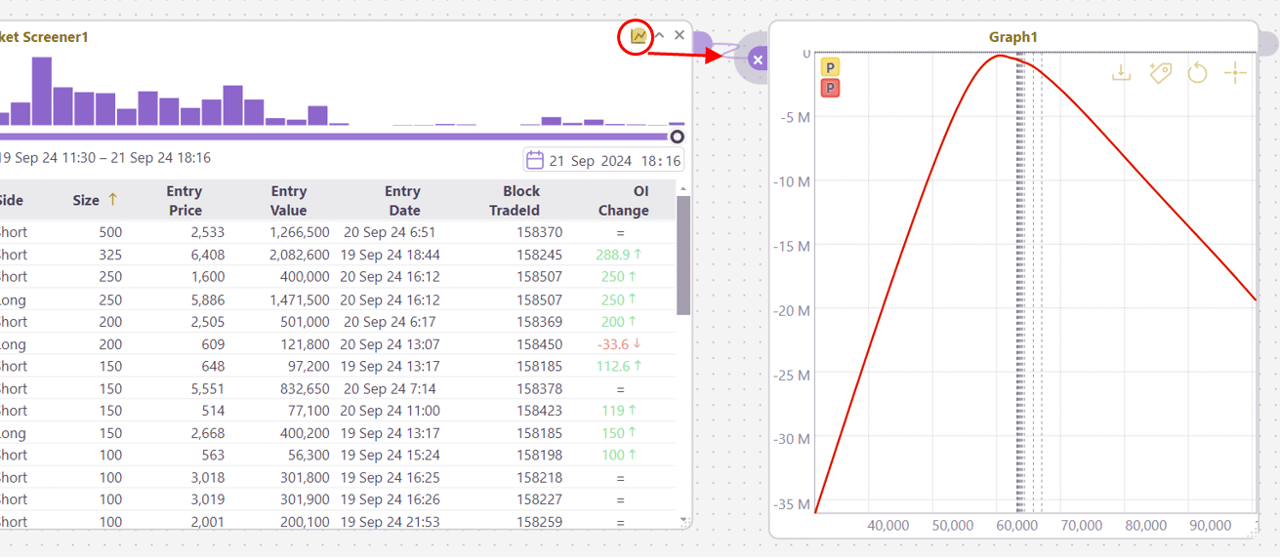Click the add tag icon on Graph1

[x=1160, y=73]
